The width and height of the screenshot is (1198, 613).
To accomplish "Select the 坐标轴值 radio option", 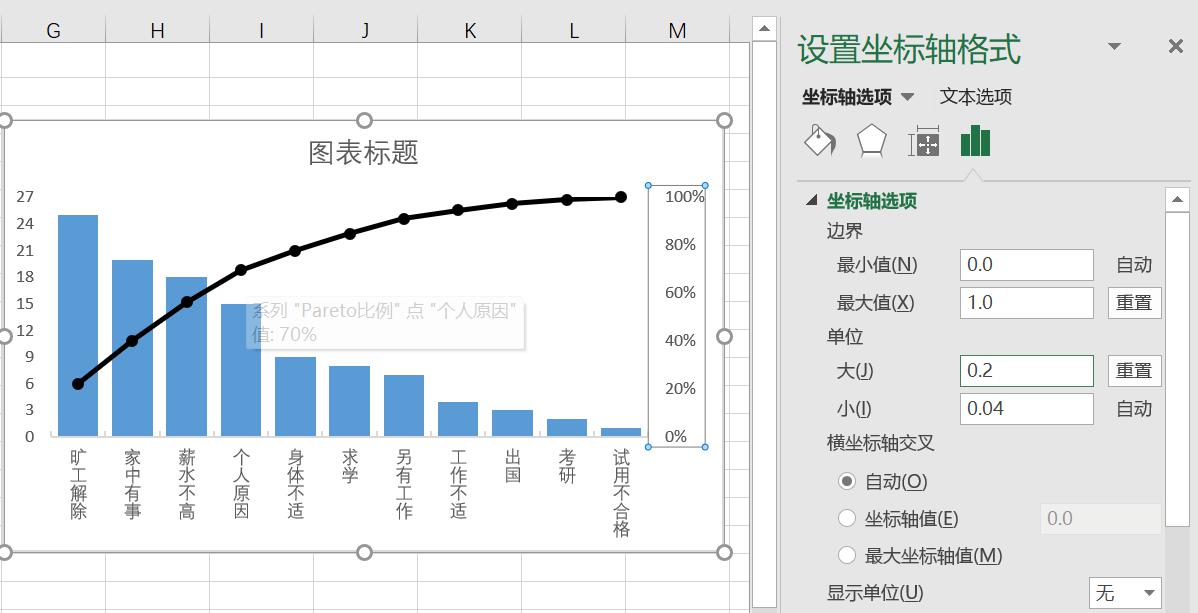I will click(847, 518).
